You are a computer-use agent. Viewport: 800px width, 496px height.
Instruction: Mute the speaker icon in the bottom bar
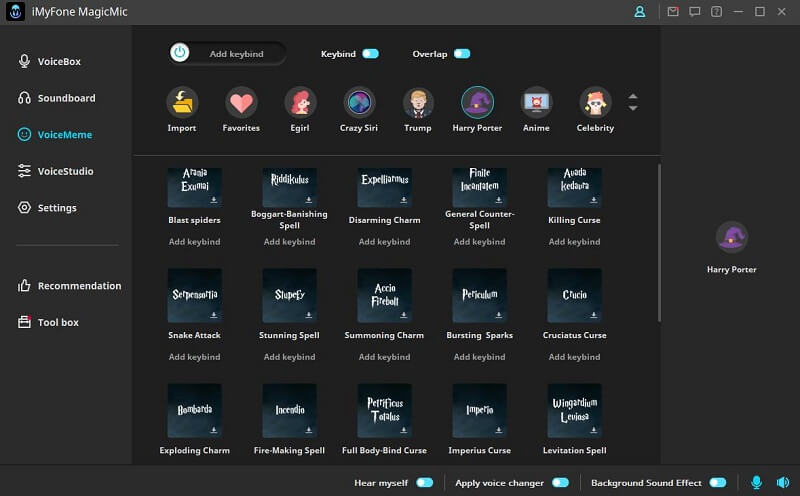783,482
